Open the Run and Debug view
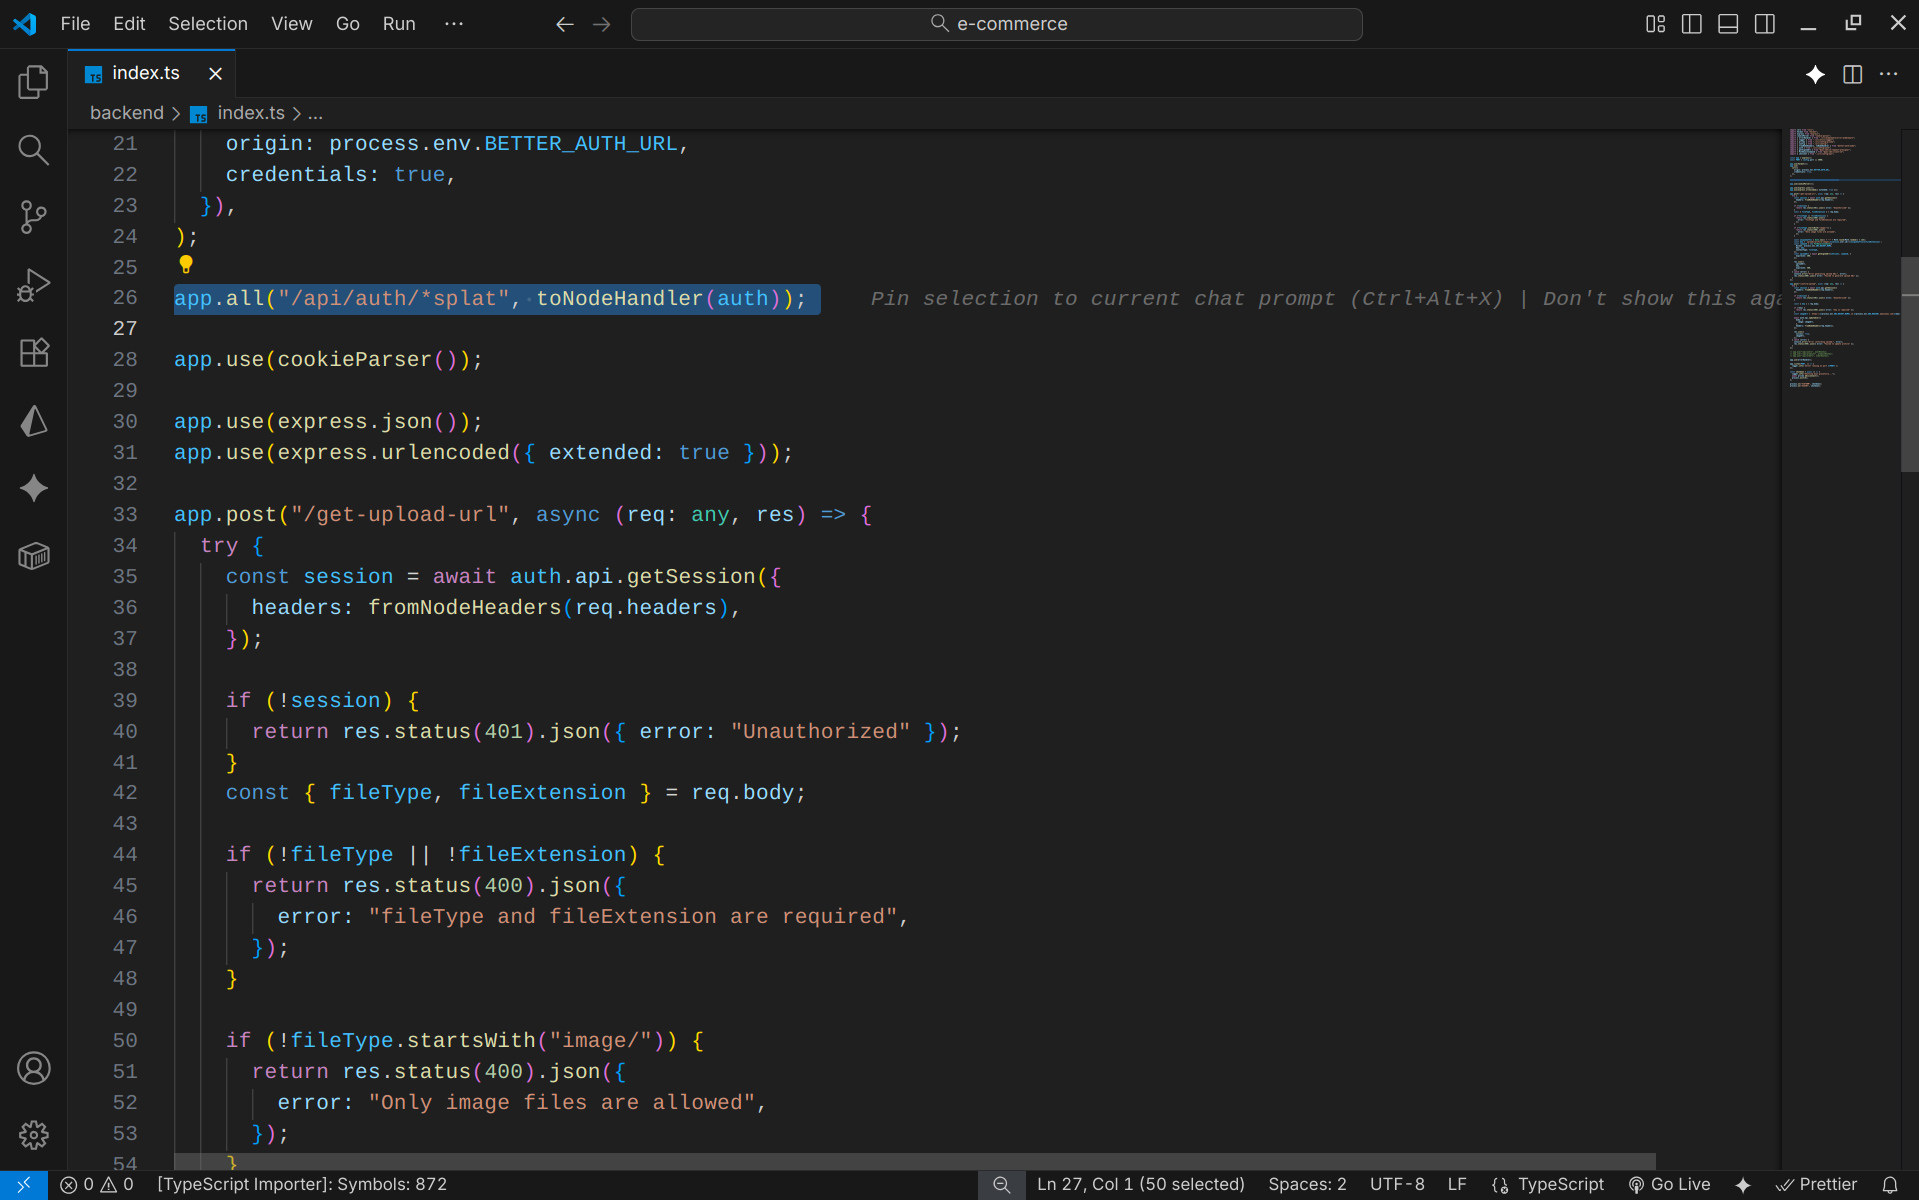This screenshot has width=1919, height=1200. pos(33,285)
